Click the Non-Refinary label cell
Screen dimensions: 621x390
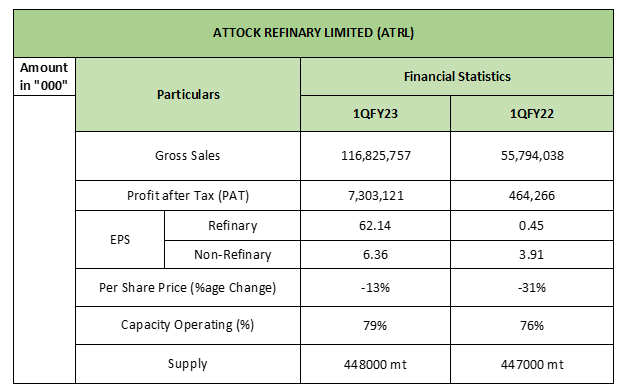[232, 255]
